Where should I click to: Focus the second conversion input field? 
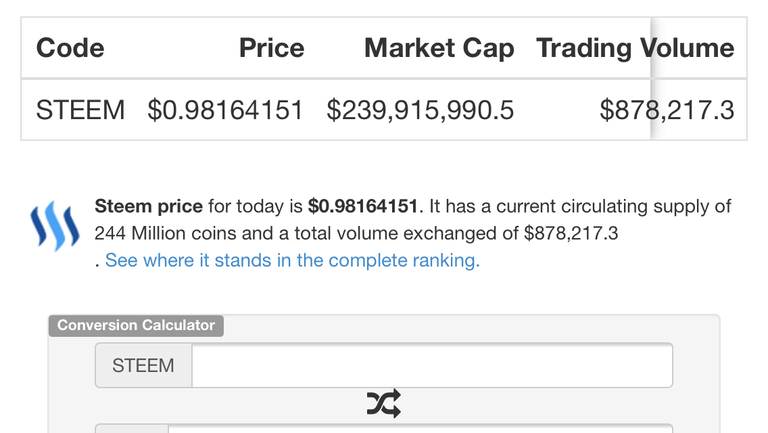tap(420, 429)
